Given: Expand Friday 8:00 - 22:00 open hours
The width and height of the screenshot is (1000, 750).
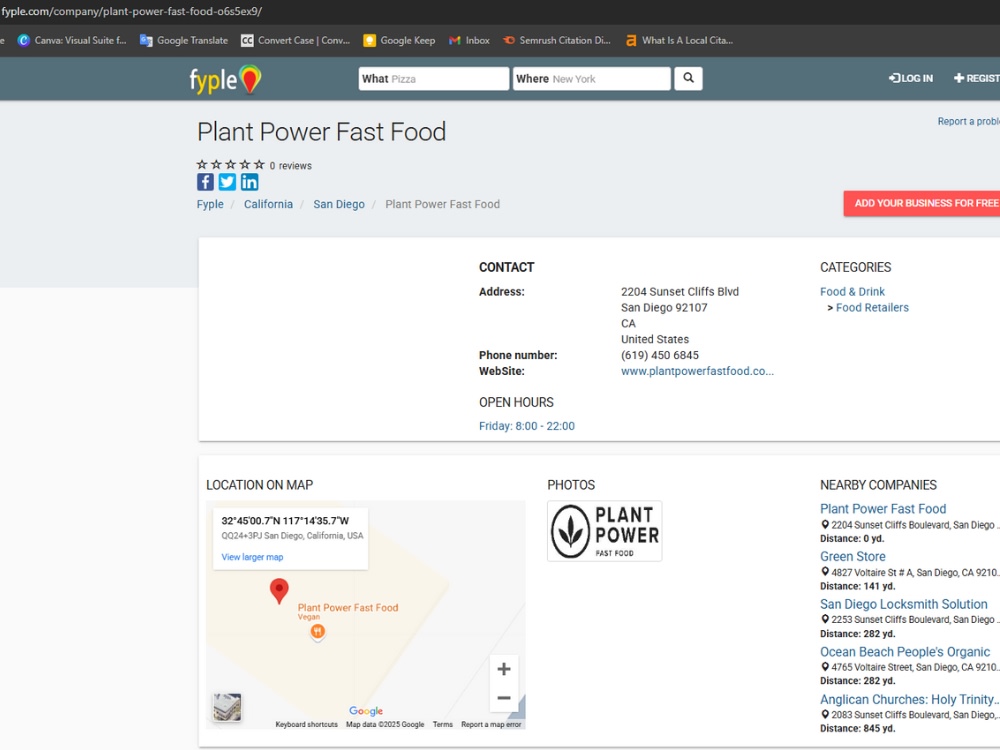Looking at the screenshot, I should (x=527, y=426).
